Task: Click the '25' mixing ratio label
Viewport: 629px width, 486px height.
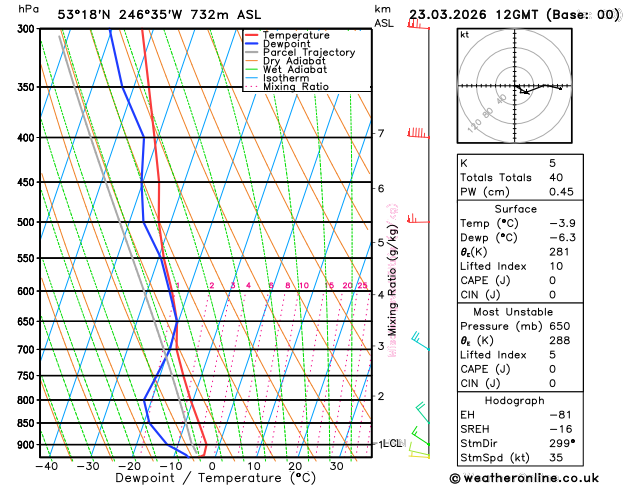Action: [362, 286]
